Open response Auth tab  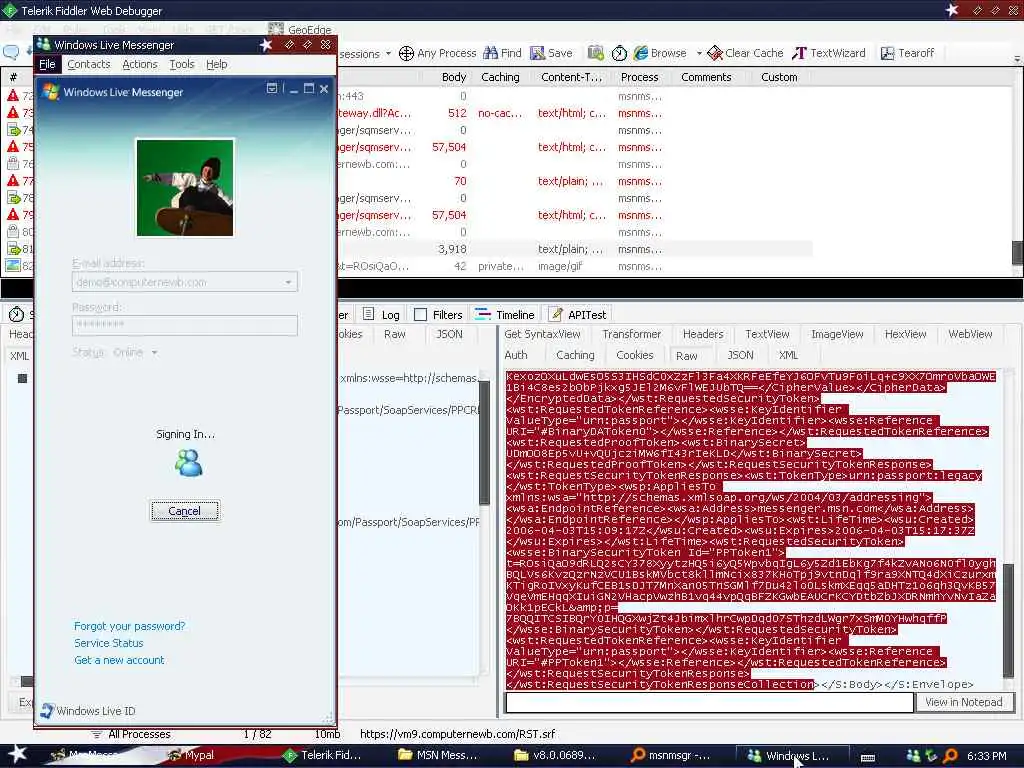click(515, 355)
